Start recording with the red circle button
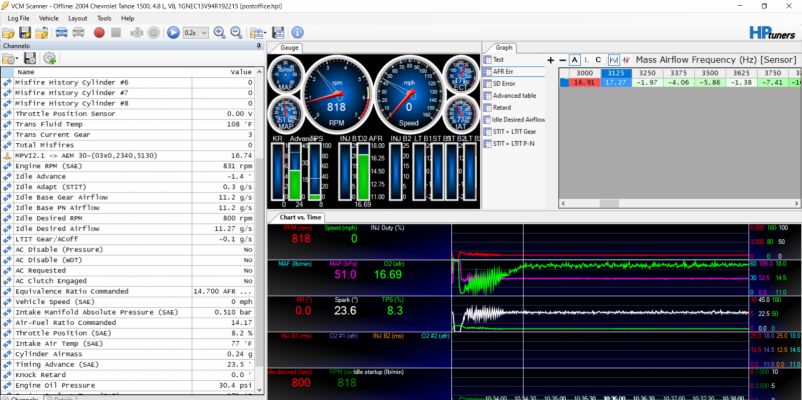802x400 pixels. coord(99,33)
